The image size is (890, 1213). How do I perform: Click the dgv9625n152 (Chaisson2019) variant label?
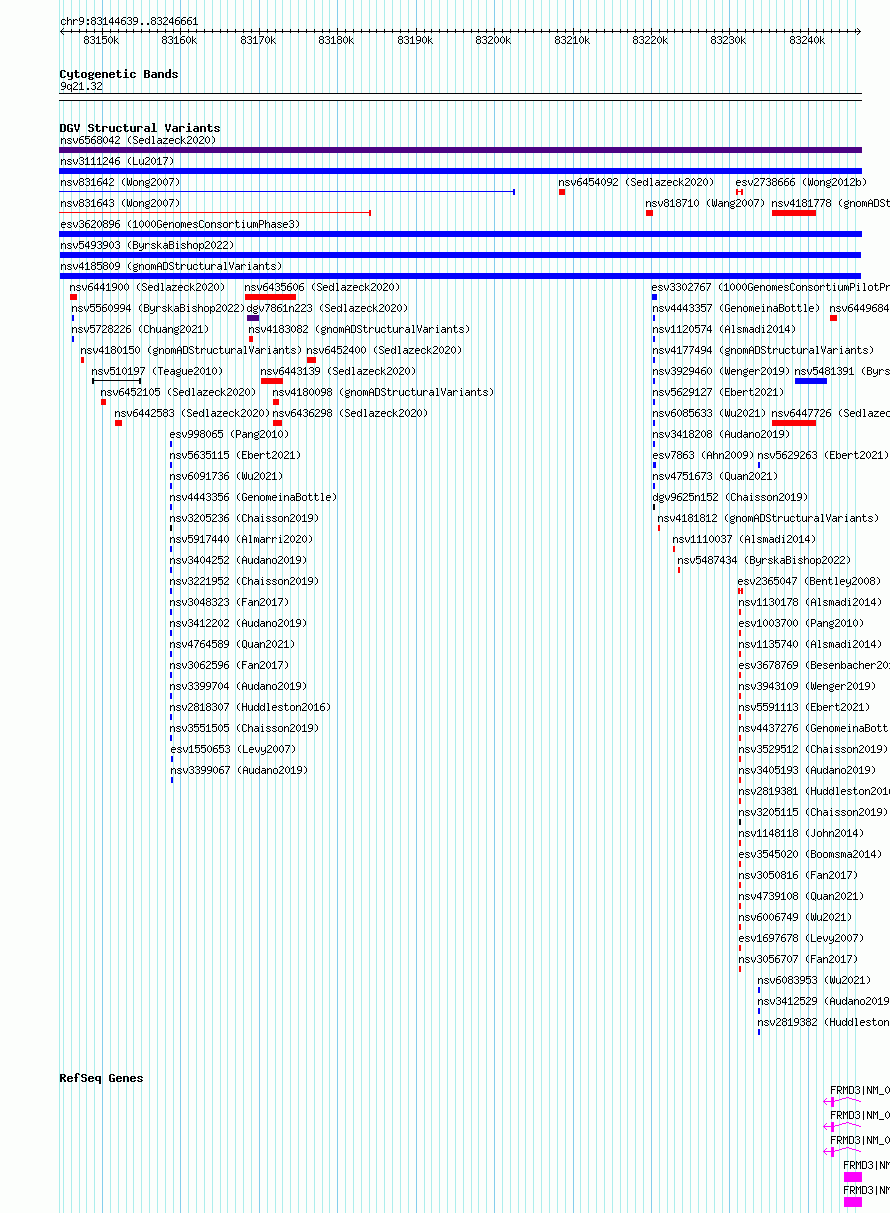730,498
